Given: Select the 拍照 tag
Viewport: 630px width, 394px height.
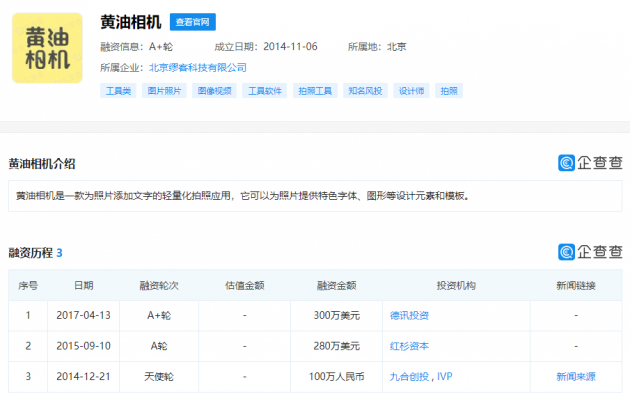Looking at the screenshot, I should point(449,91).
